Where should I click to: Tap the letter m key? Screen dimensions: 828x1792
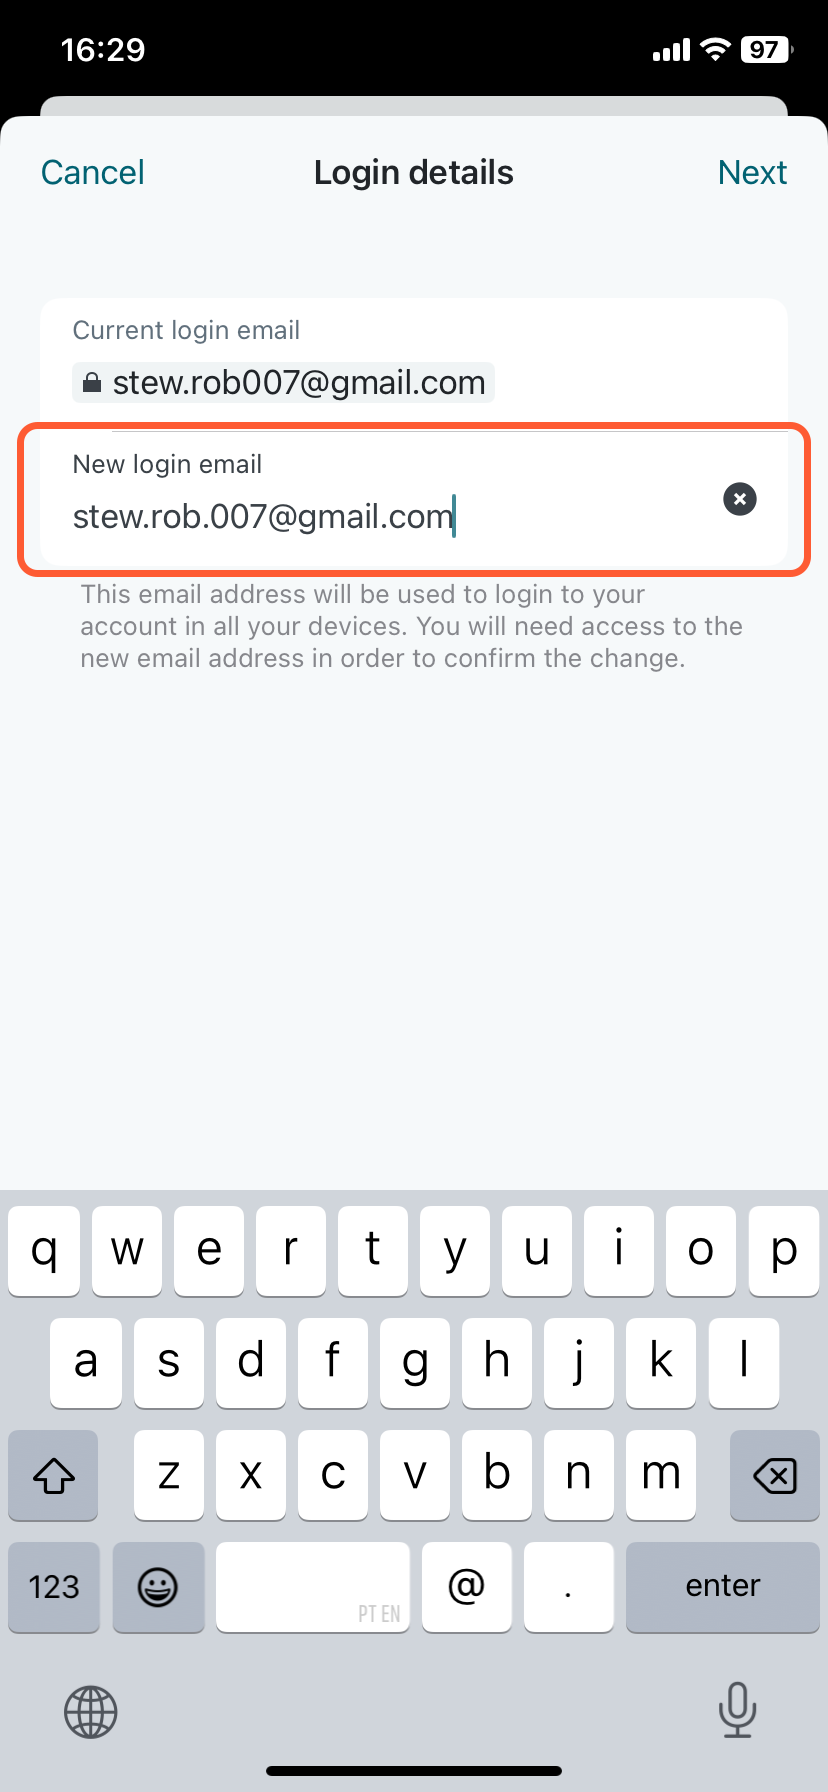[x=661, y=1475]
